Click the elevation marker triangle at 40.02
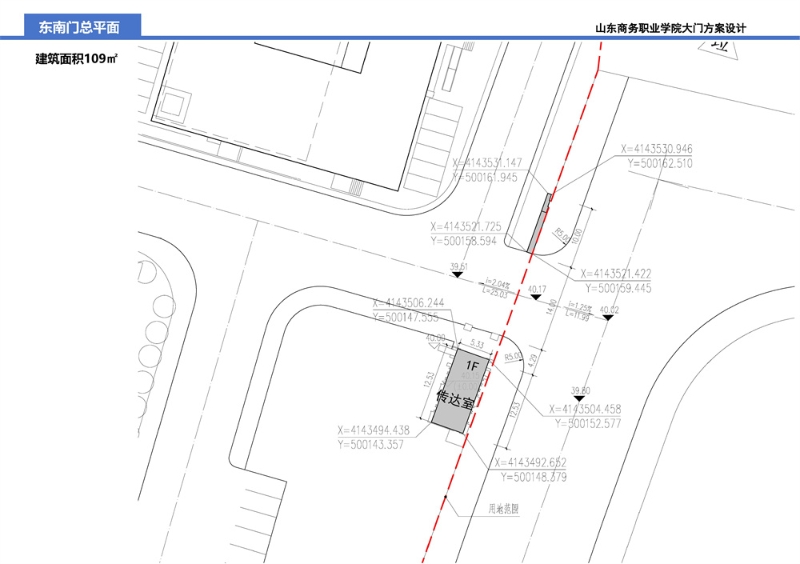Image resolution: width=800 pixels, height=564 pixels. click(608, 317)
